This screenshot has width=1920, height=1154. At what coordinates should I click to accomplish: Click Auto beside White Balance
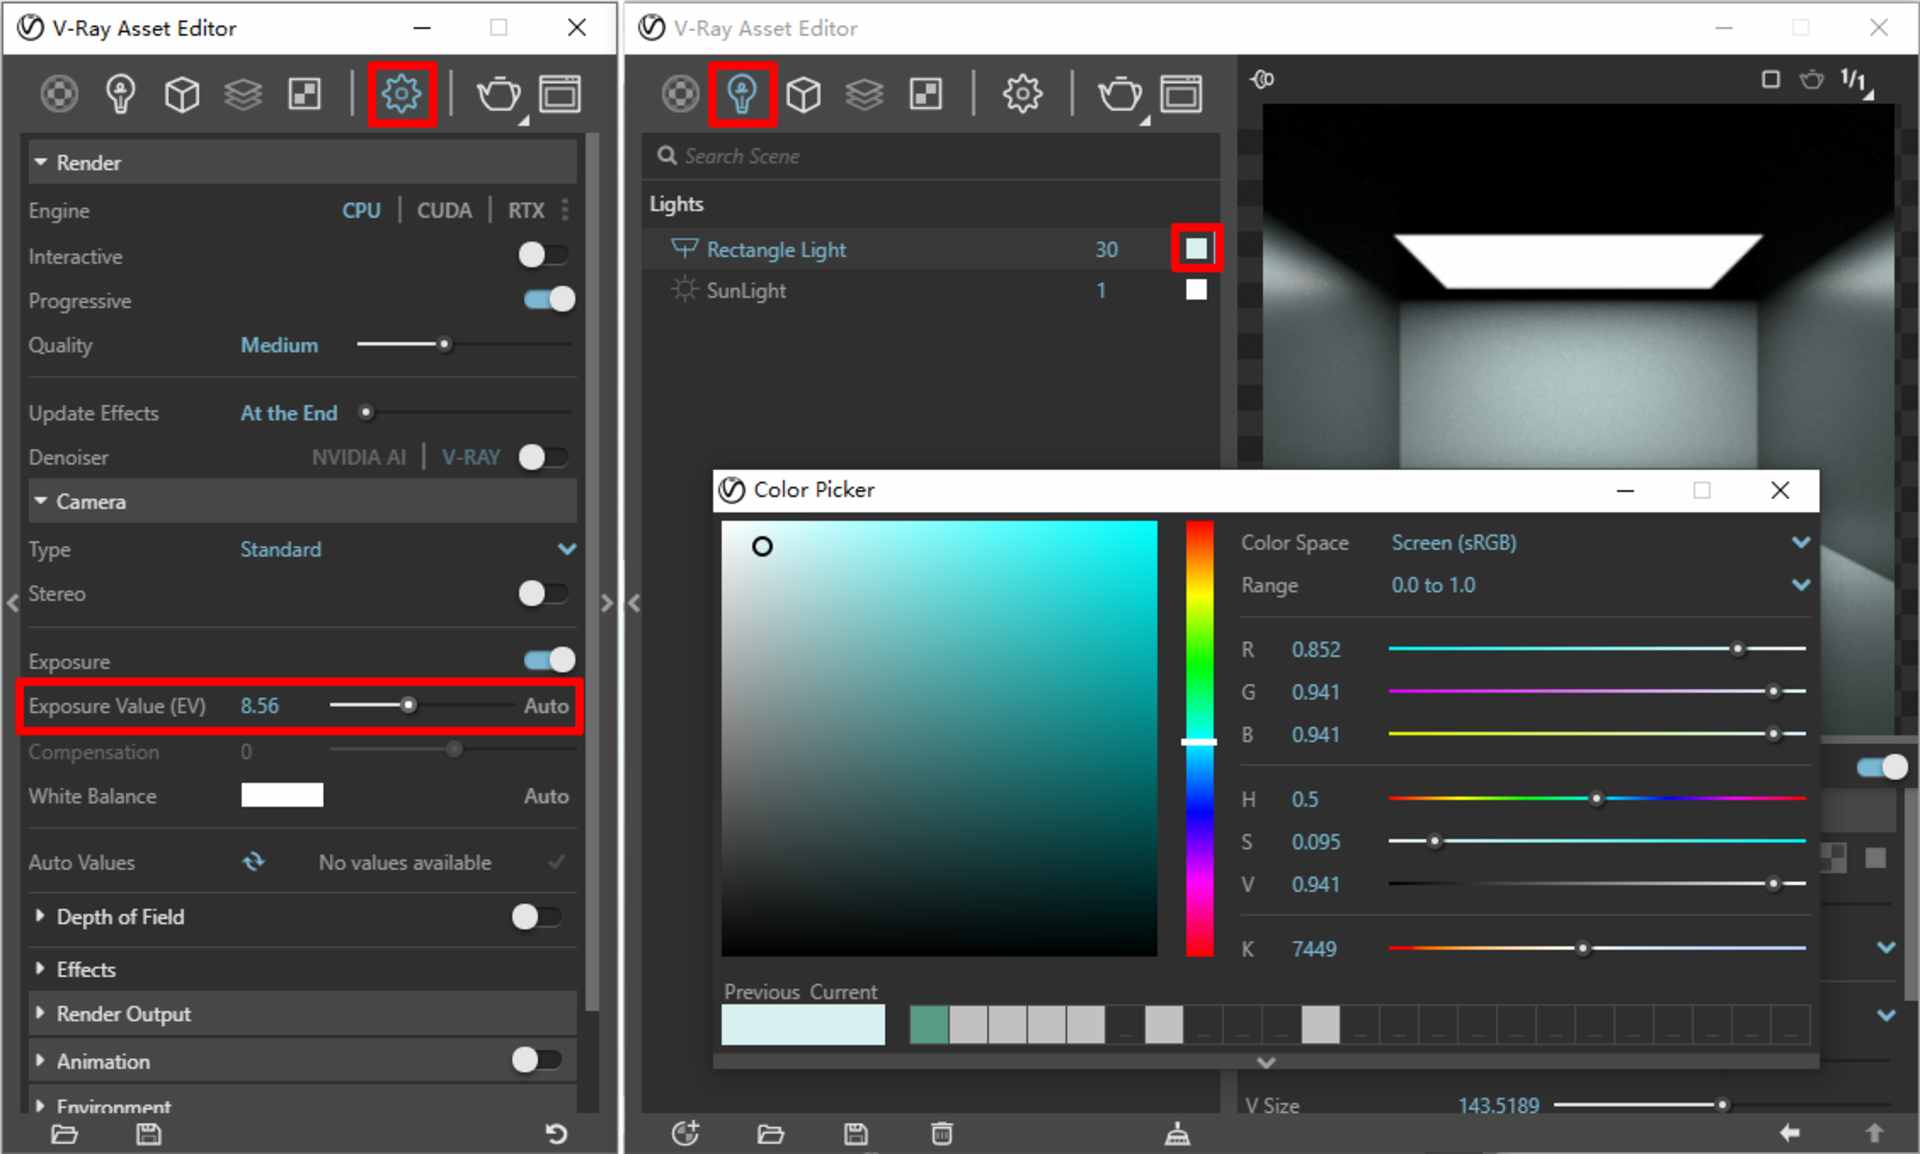pos(546,796)
